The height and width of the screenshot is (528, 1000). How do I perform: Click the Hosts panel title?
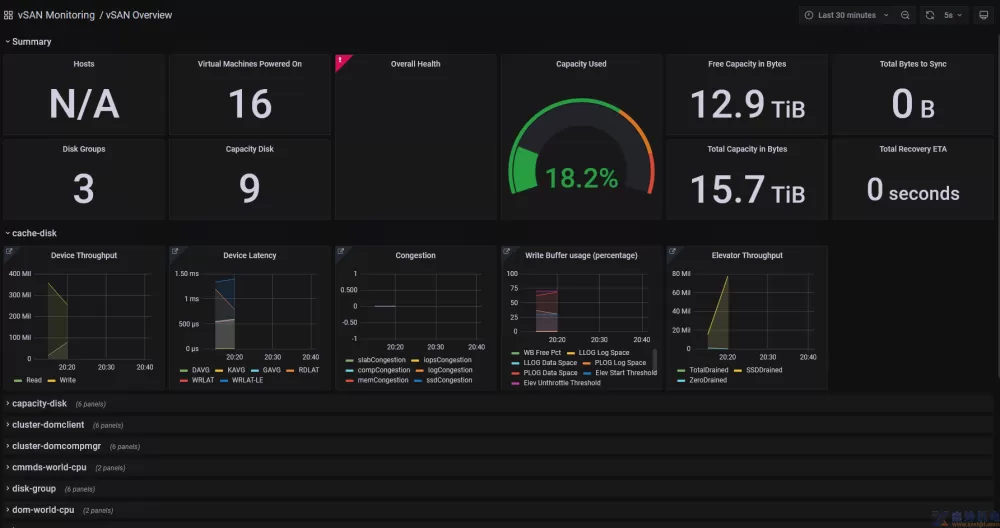pyautogui.click(x=84, y=64)
